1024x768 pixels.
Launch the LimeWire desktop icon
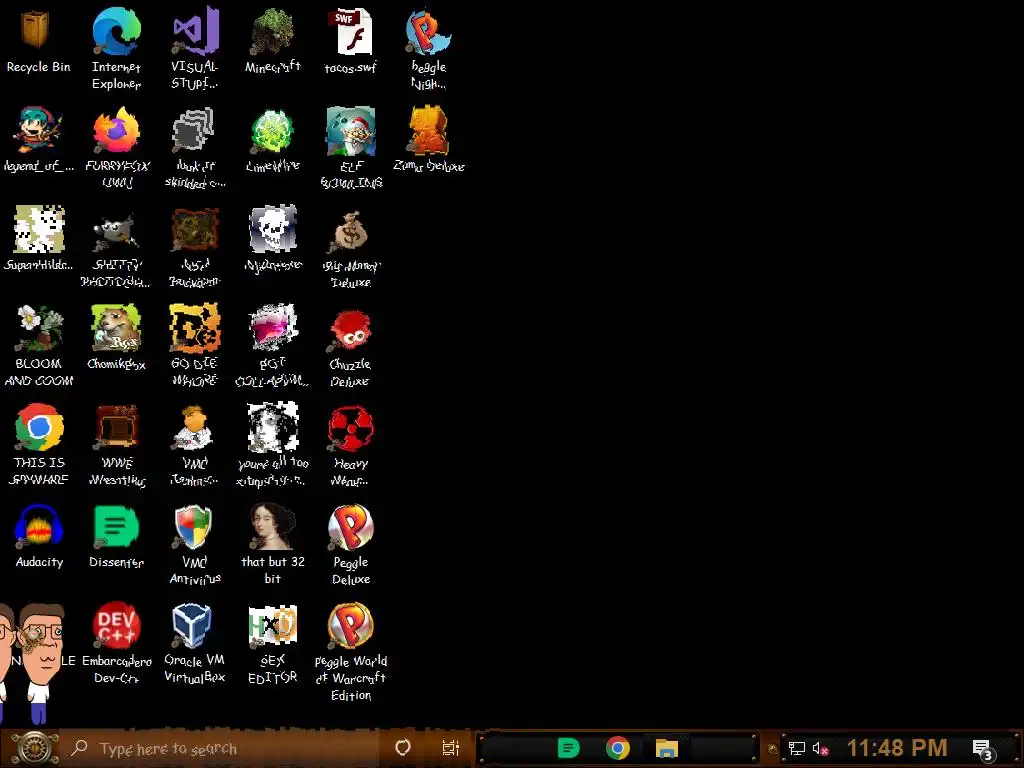[x=273, y=131]
